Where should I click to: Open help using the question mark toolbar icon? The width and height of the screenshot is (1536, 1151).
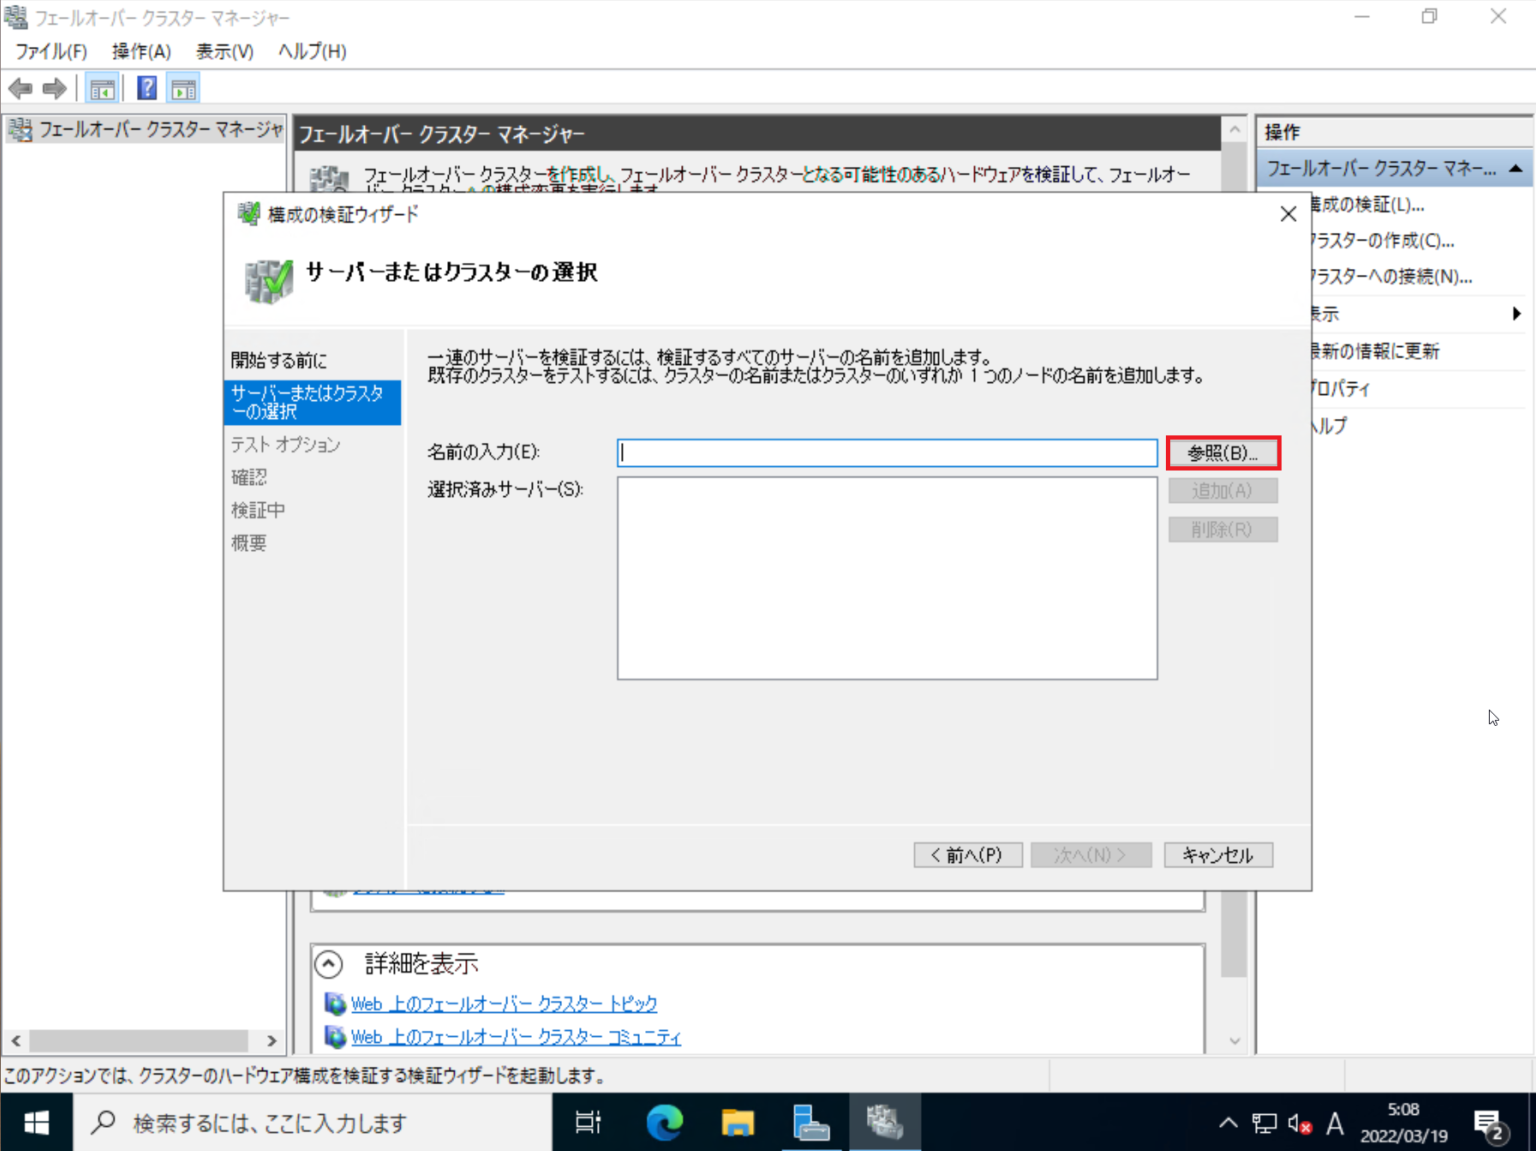coord(145,88)
